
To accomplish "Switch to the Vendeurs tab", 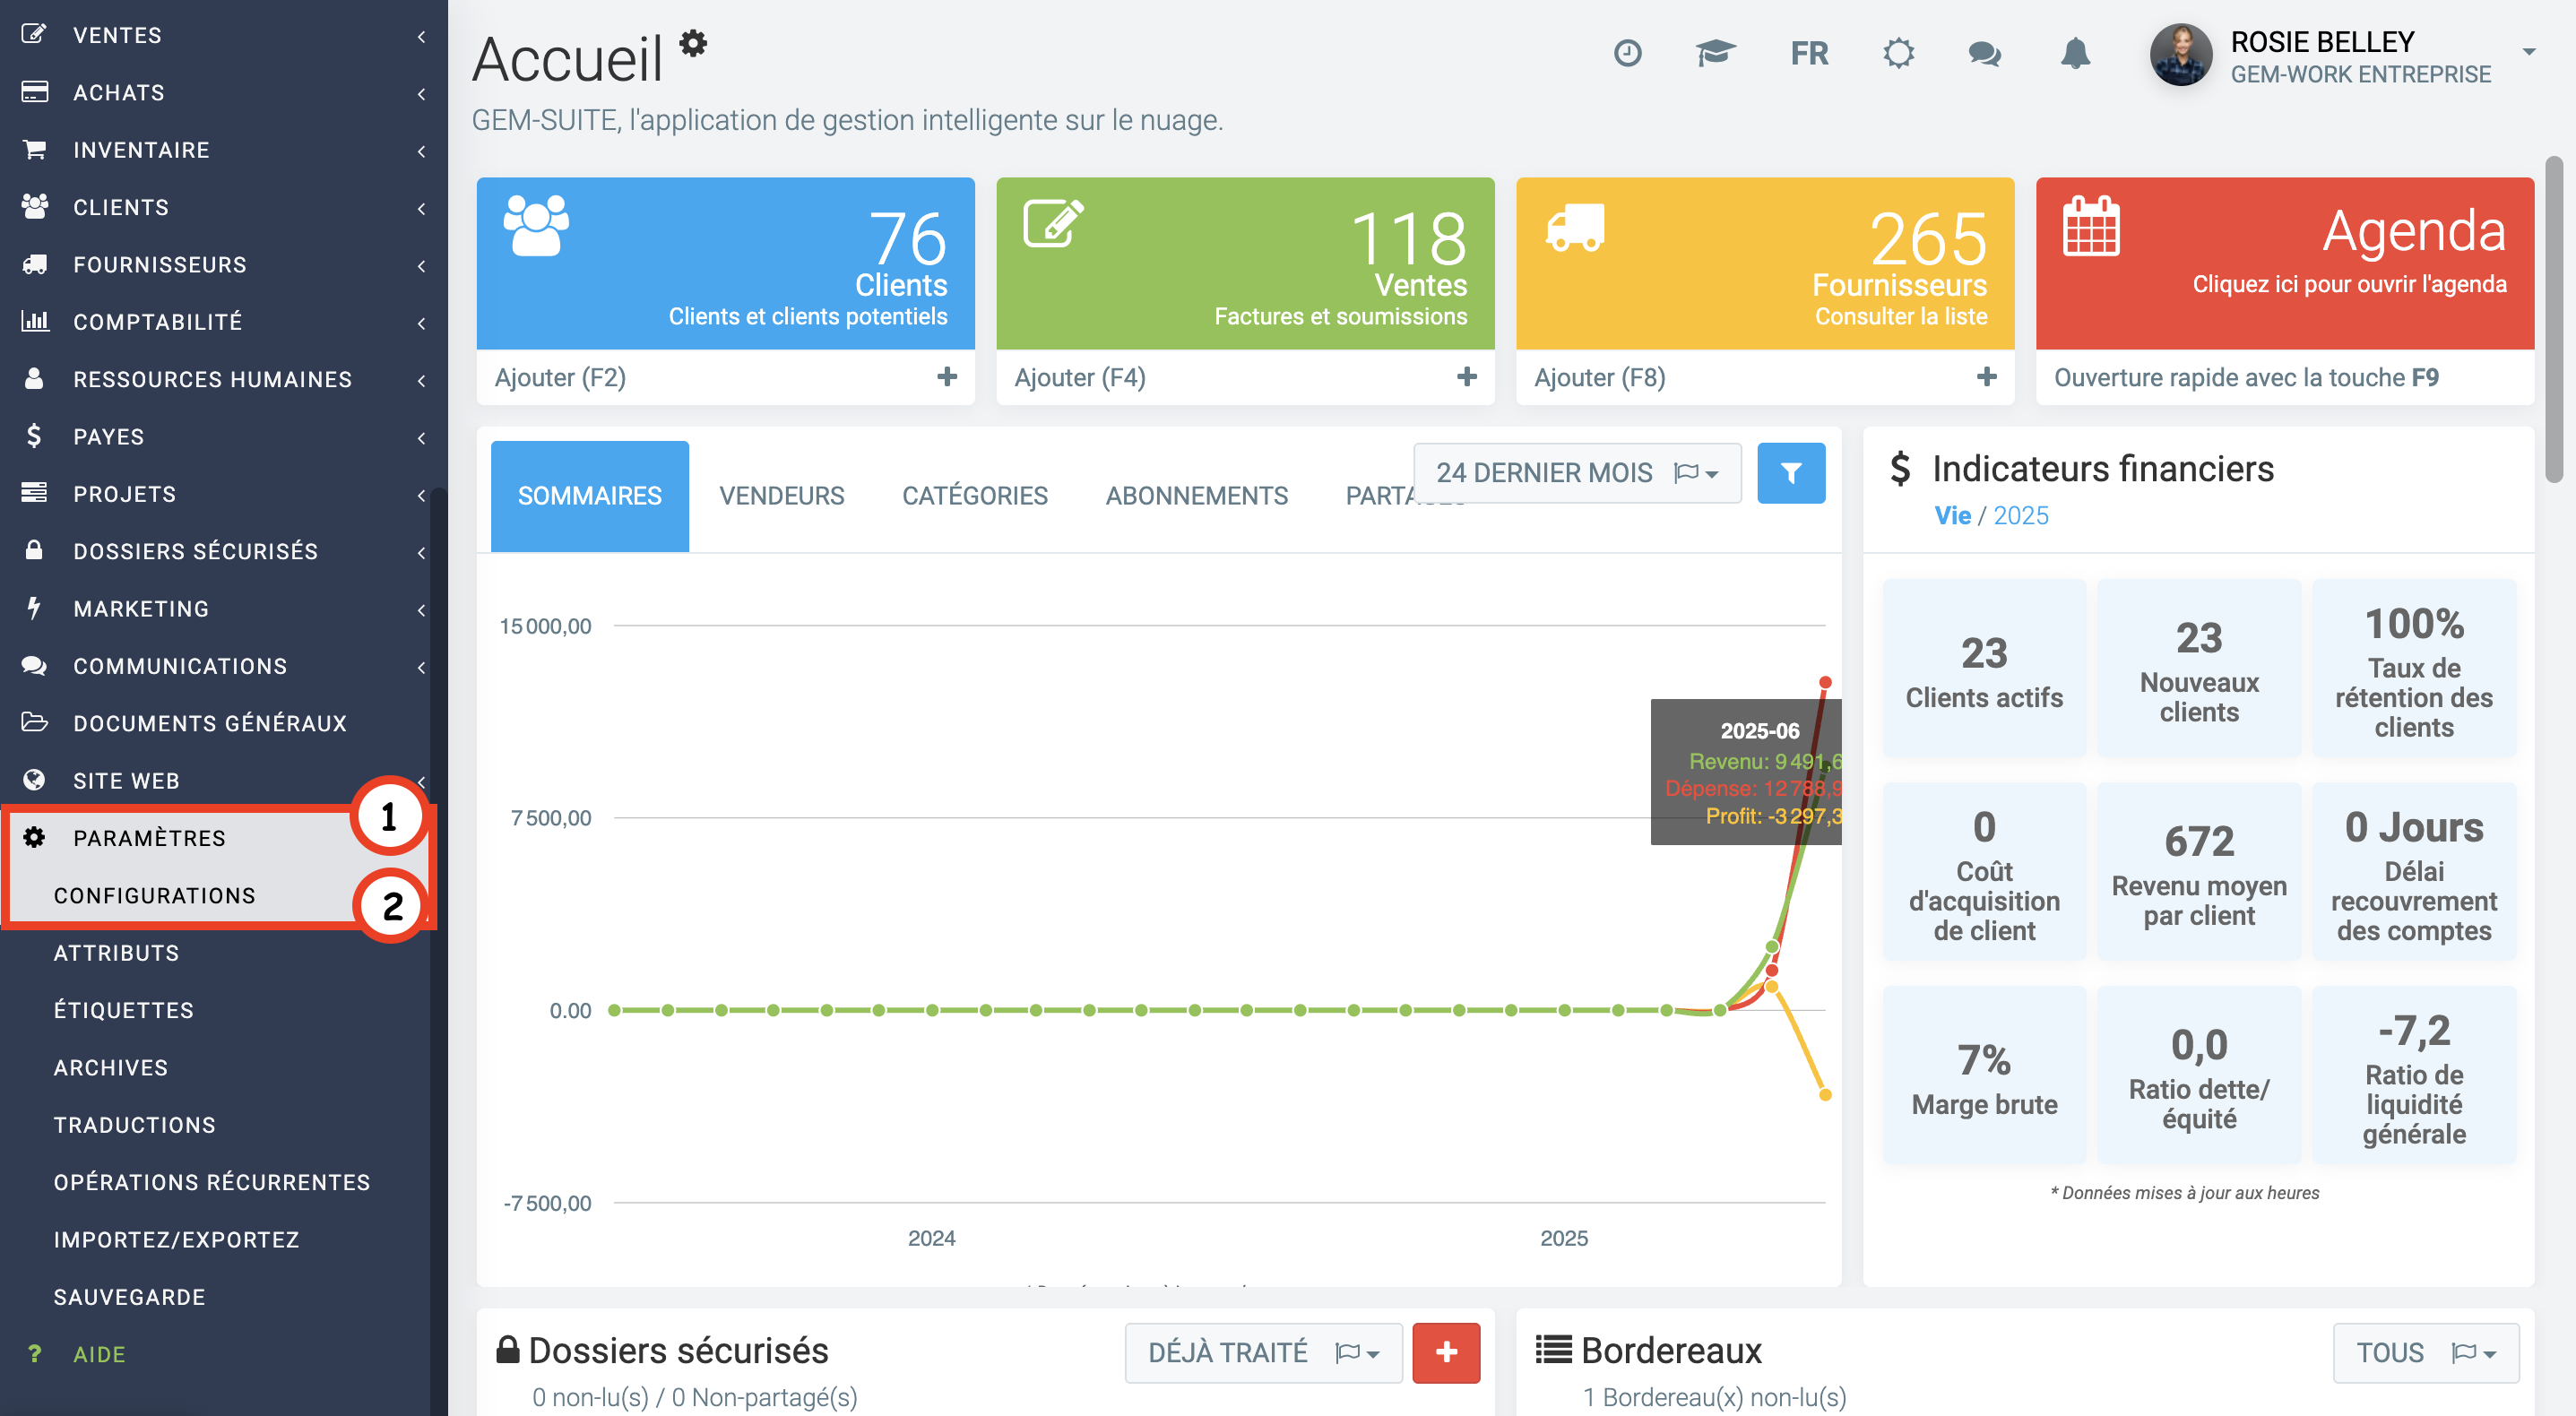I will [781, 496].
